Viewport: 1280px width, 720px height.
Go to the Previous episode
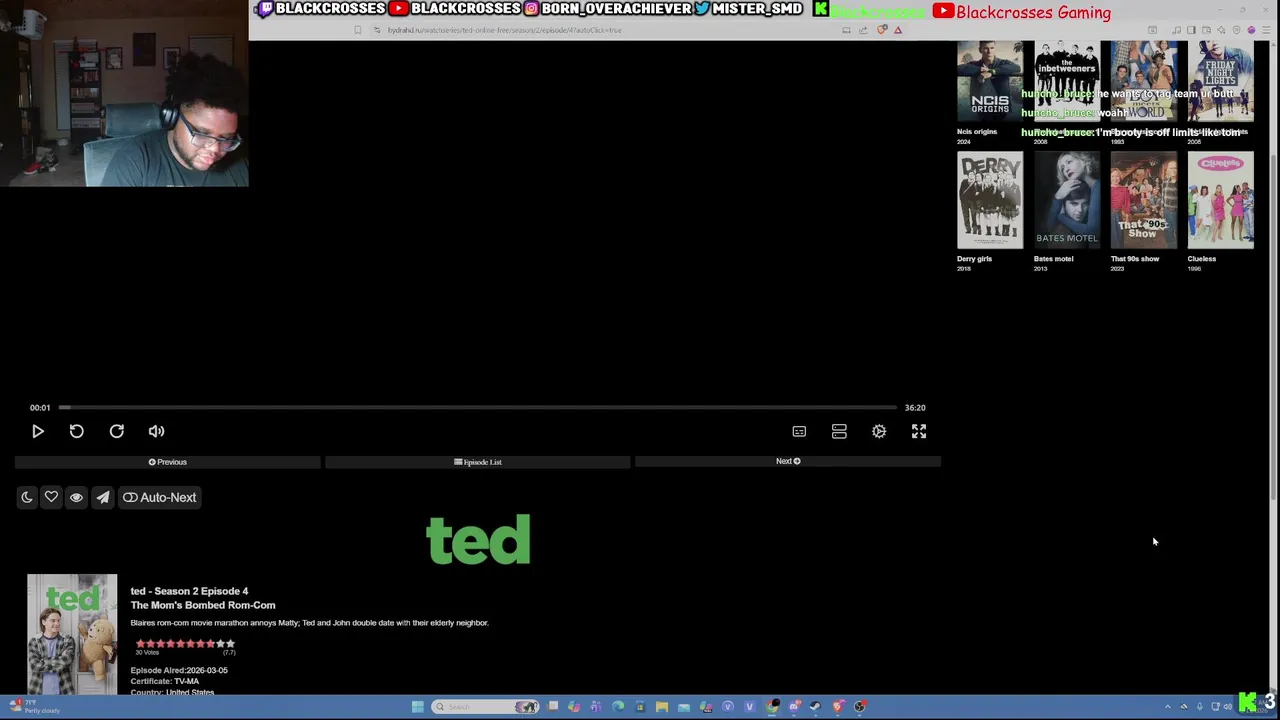tap(168, 462)
